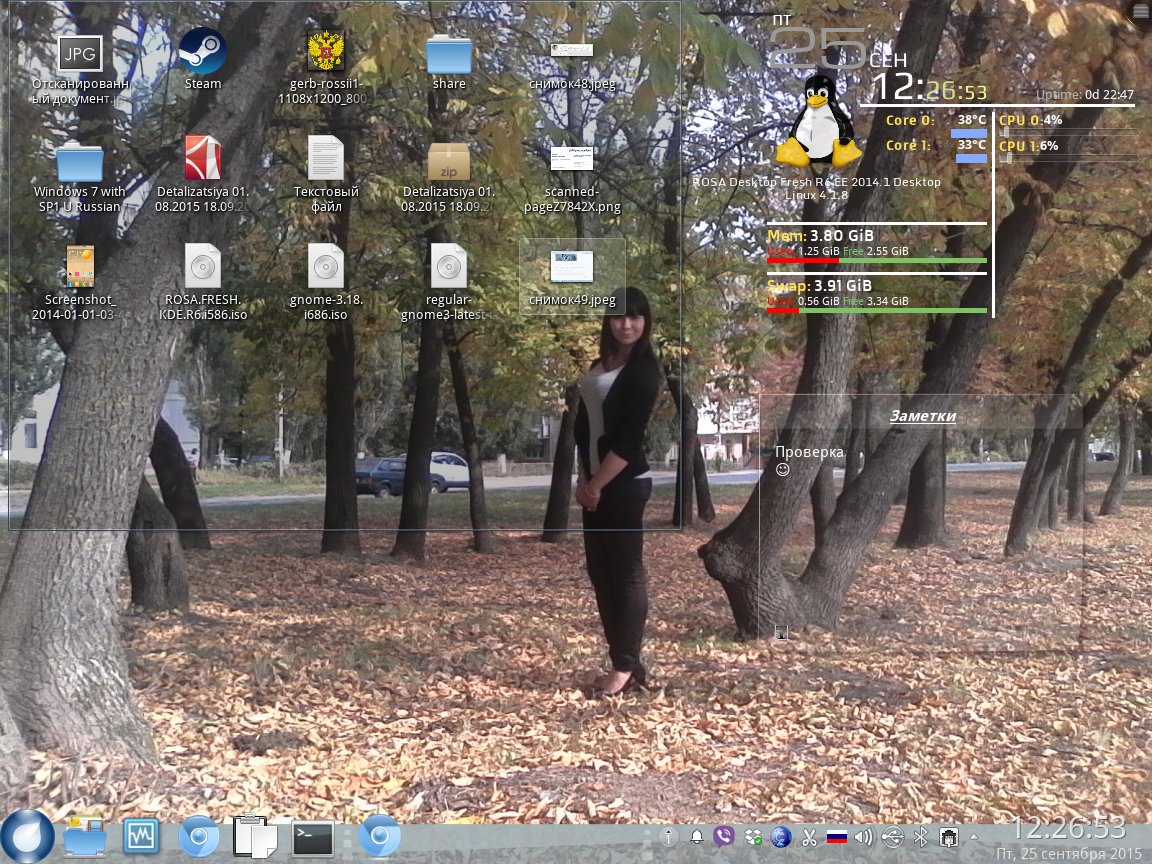The height and width of the screenshot is (864, 1152).
Task: Click the info tray icon with up arrow
Action: tap(669, 836)
